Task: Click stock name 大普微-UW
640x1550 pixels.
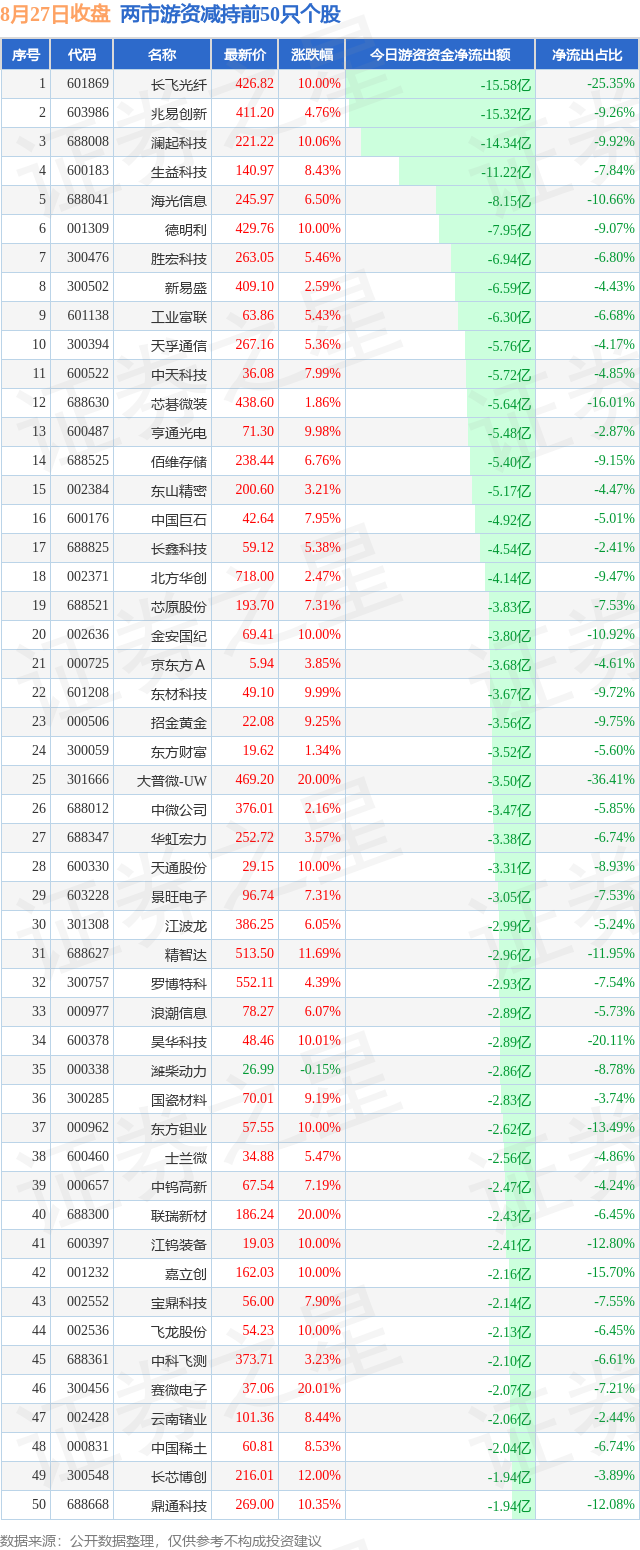Action: 172,780
